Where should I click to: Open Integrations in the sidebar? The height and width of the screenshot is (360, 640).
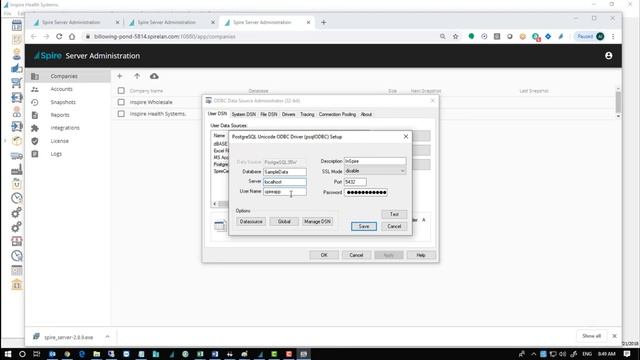coord(65,128)
